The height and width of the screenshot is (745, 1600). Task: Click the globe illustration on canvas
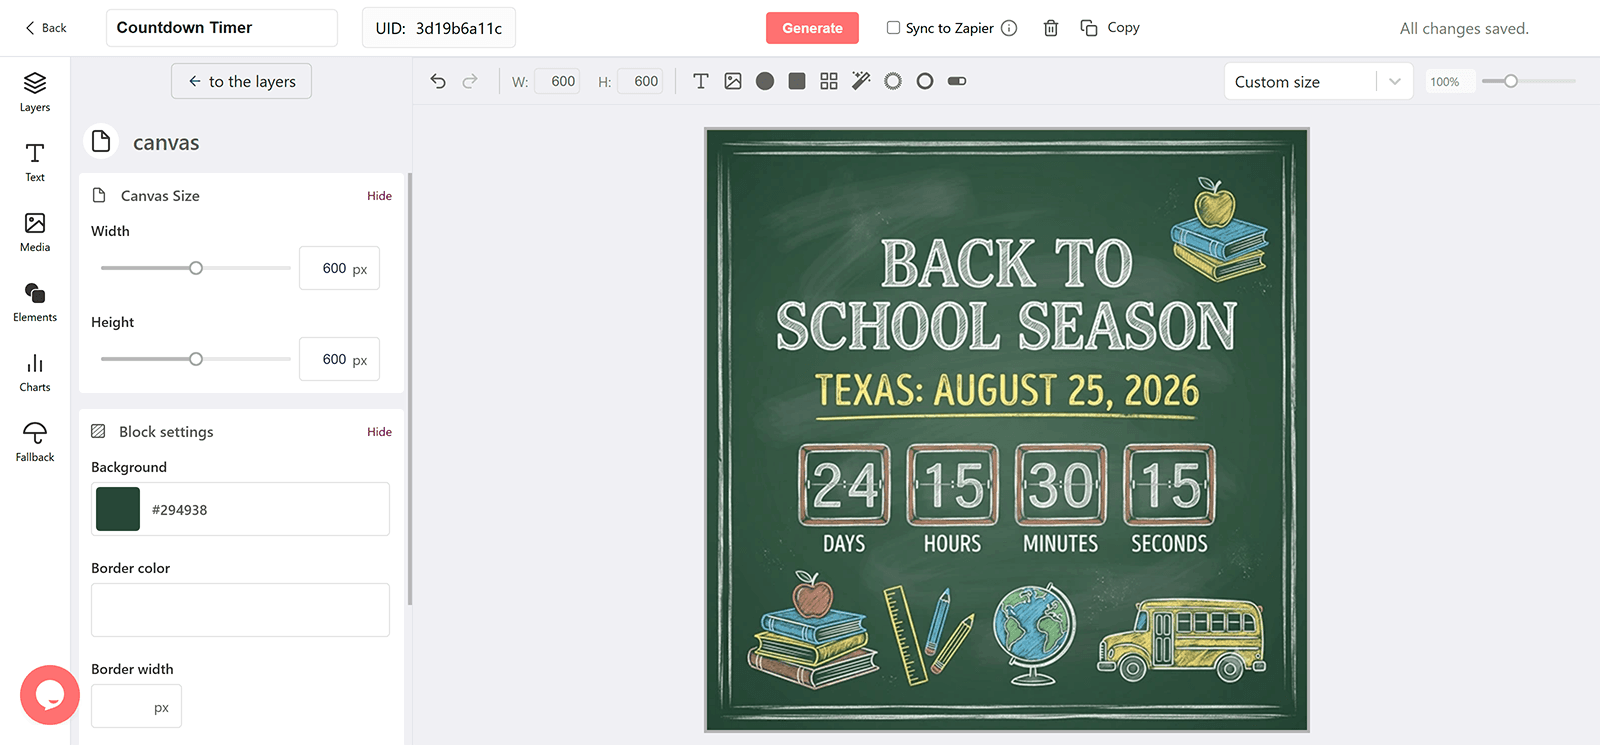pyautogui.click(x=1034, y=634)
